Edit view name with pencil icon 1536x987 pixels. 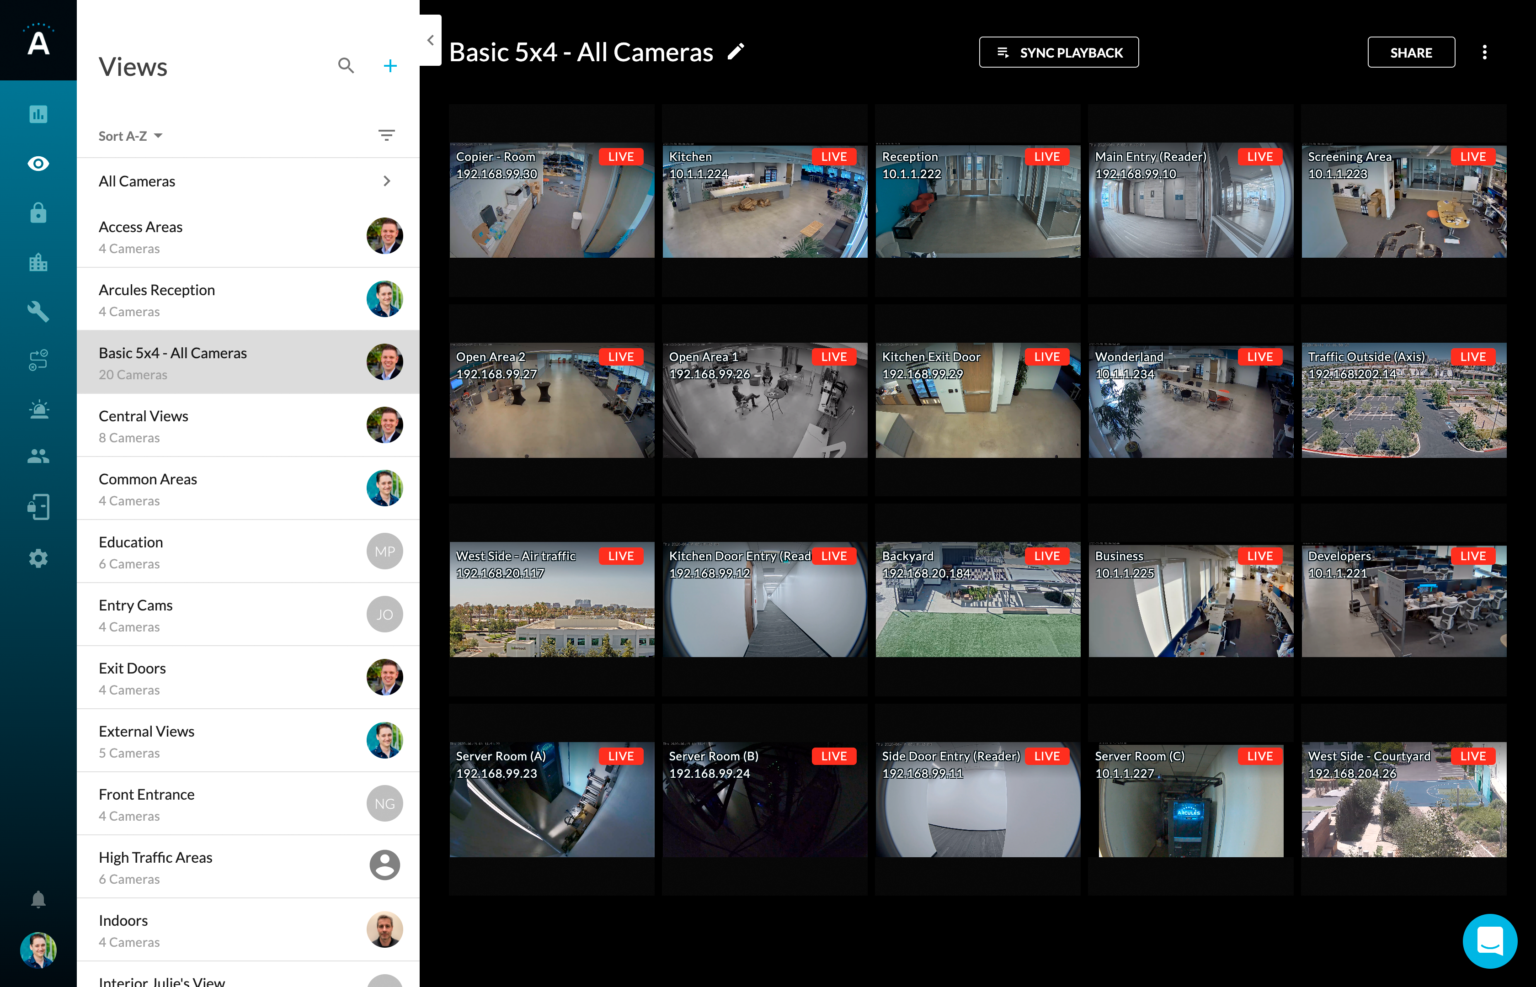pyautogui.click(x=736, y=52)
